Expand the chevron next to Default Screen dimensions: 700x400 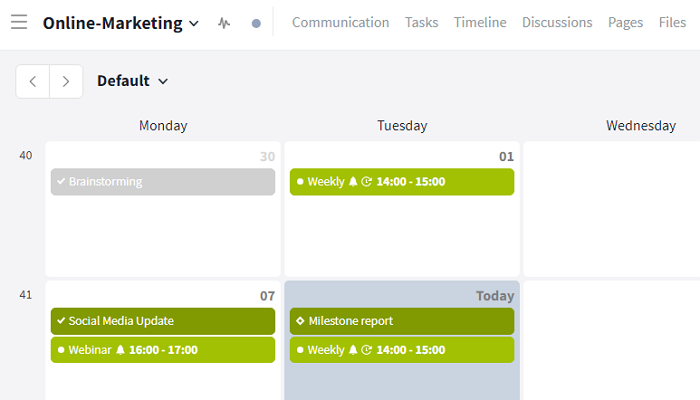tap(163, 81)
